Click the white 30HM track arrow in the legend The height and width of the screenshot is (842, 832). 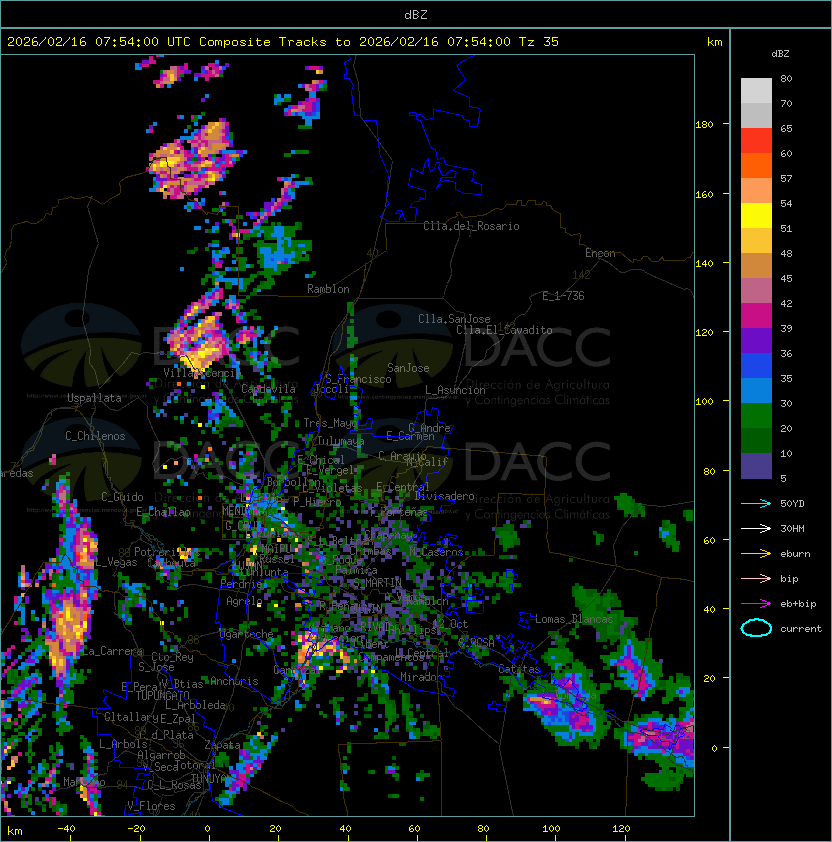(756, 529)
